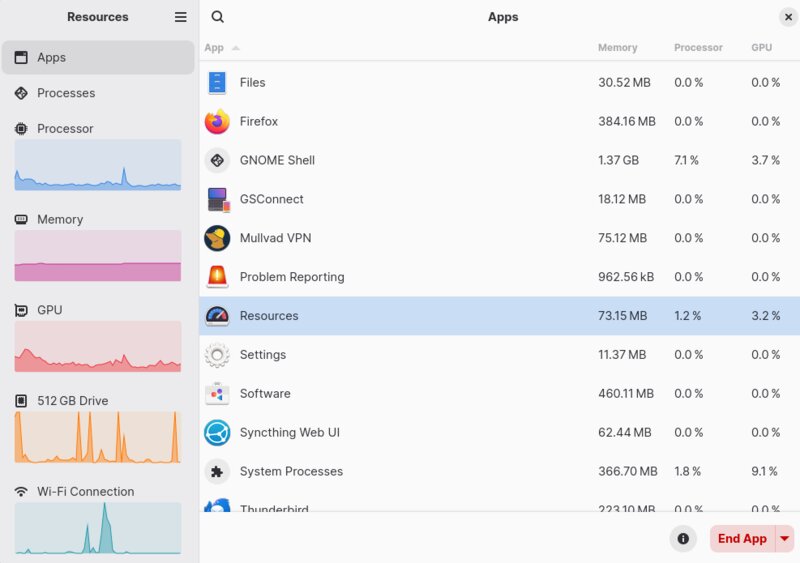This screenshot has height=563, width=800.
Task: Click the Mullvad VPN icon
Action: 217,238
